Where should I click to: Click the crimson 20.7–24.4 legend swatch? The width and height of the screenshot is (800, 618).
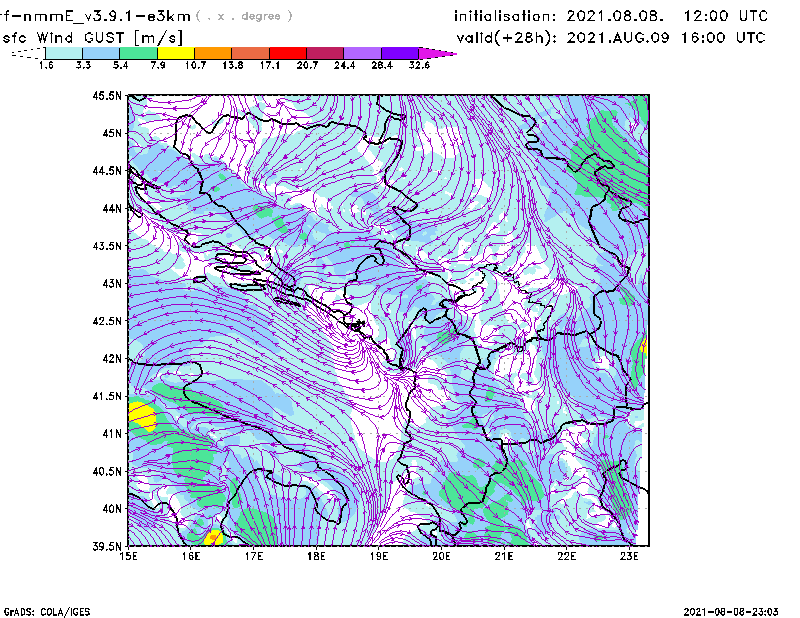click(x=325, y=53)
